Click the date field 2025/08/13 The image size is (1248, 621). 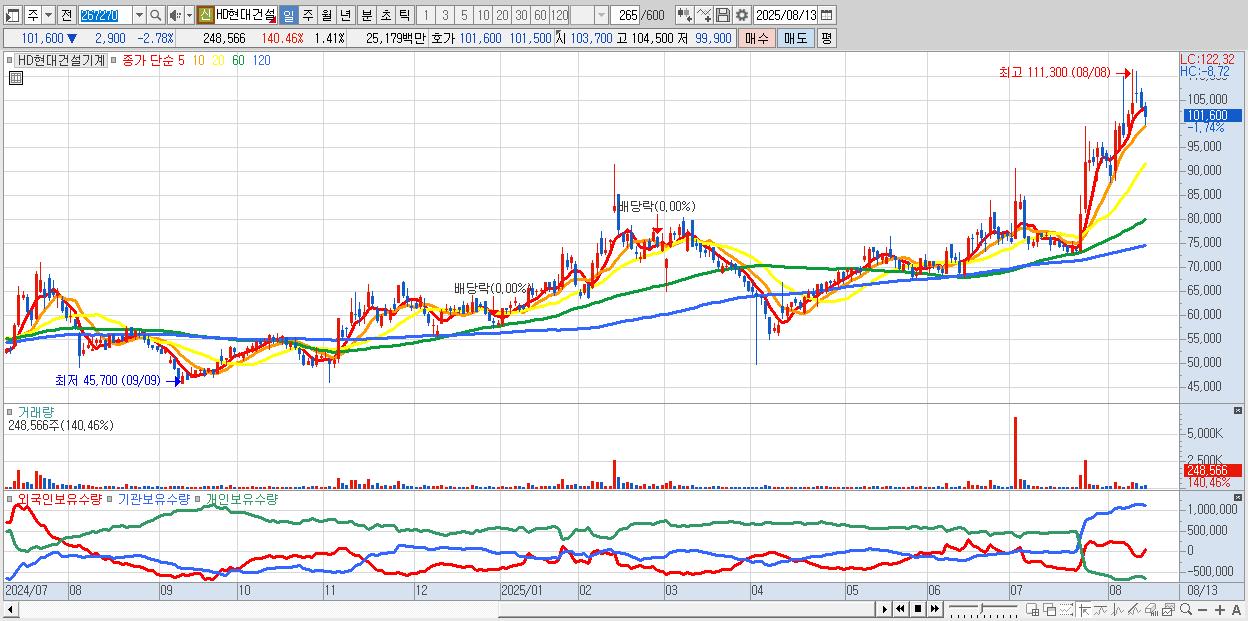click(x=786, y=15)
